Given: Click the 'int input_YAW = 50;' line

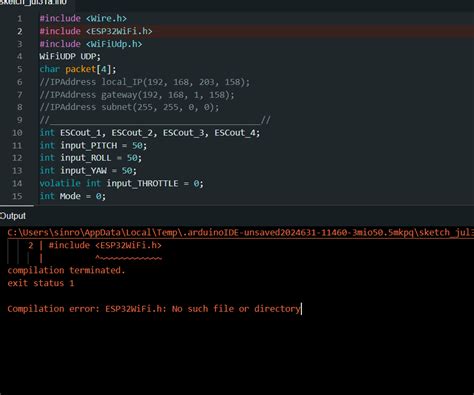Looking at the screenshot, I should click(88, 171).
